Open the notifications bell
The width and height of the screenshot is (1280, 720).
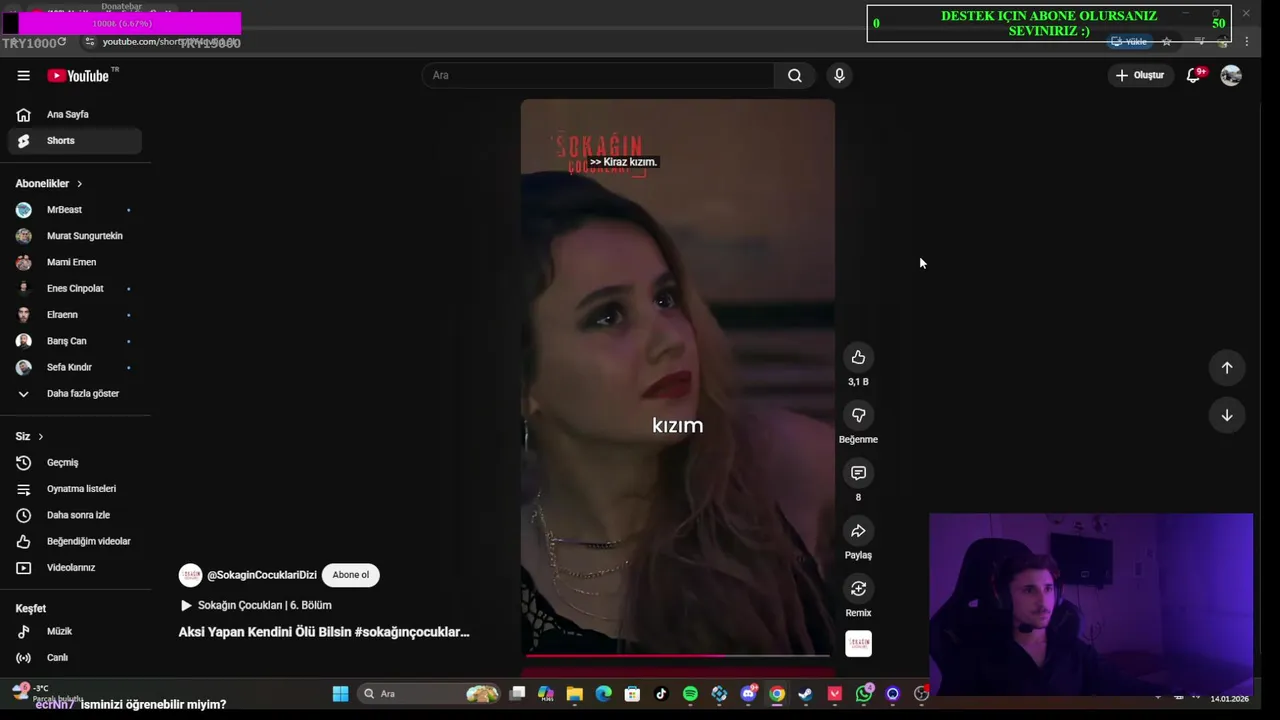(1193, 75)
